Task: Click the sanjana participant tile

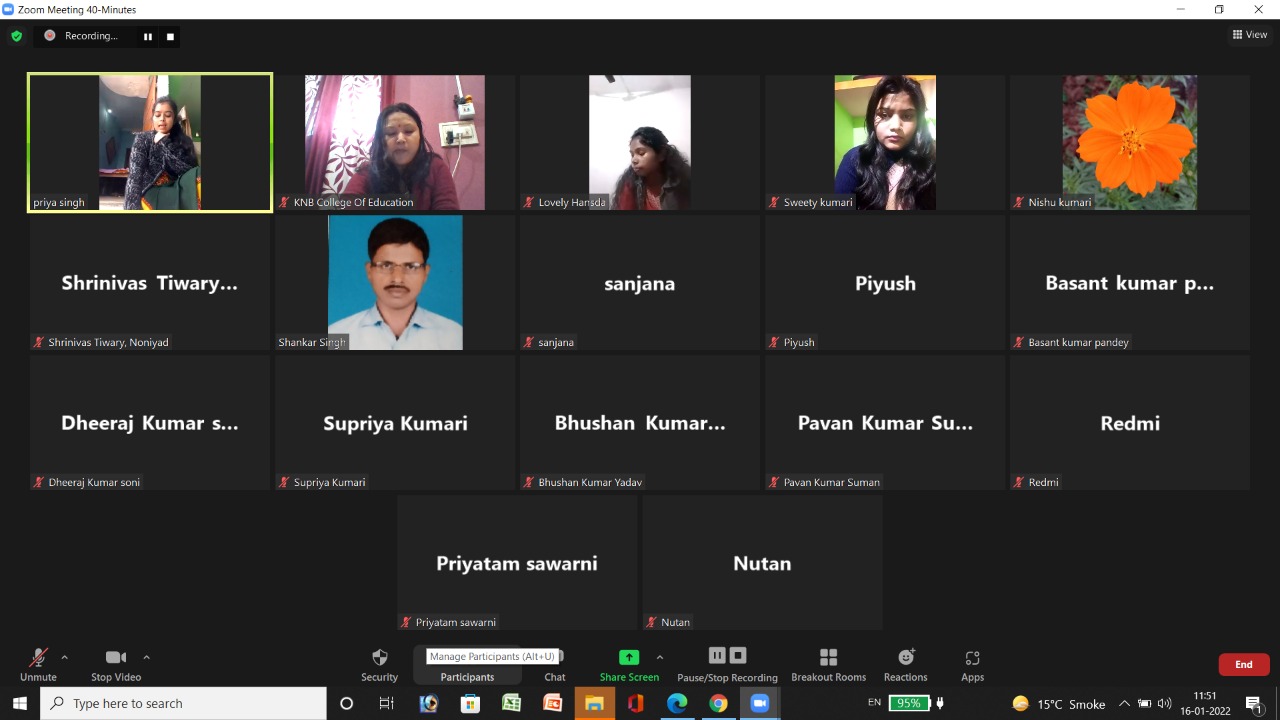Action: coord(640,282)
